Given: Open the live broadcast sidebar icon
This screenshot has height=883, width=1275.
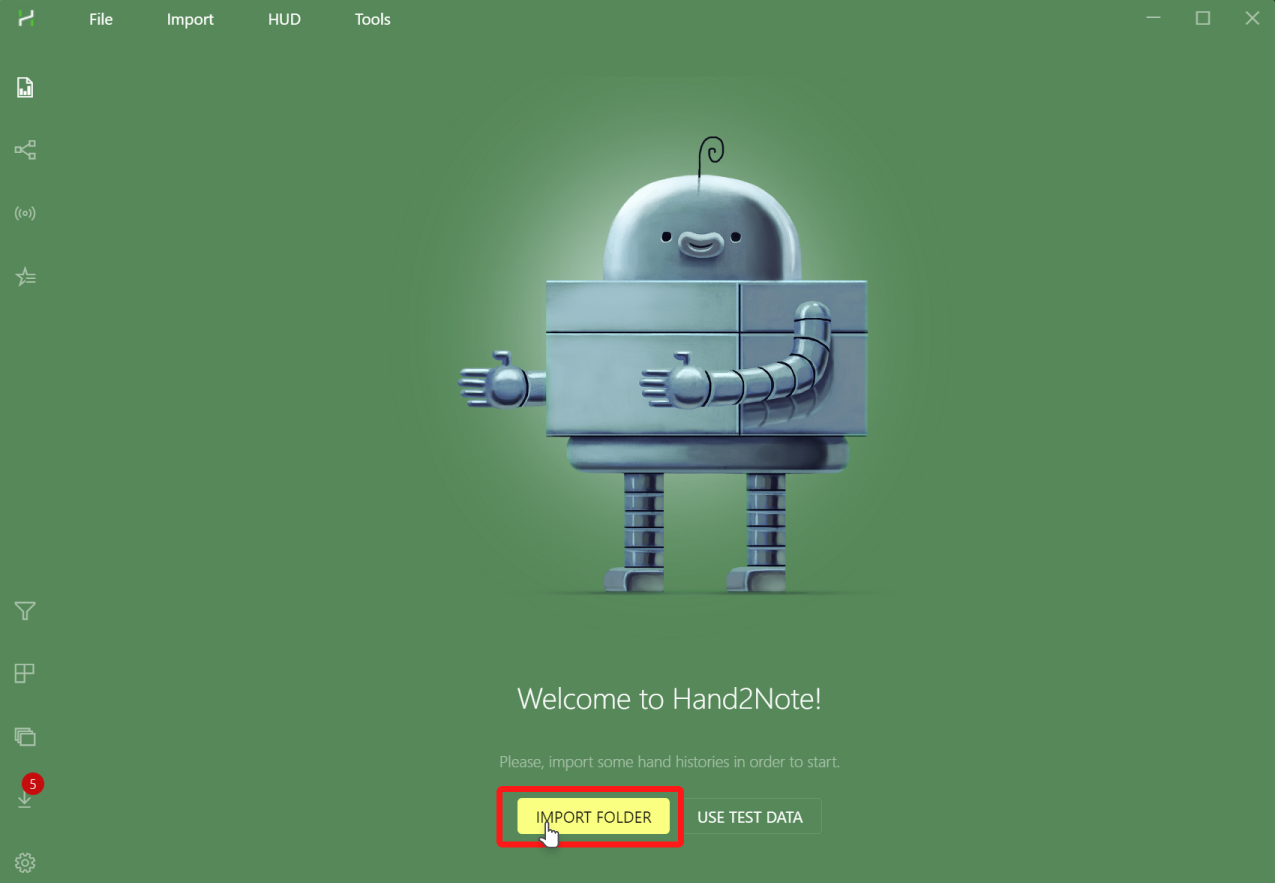Looking at the screenshot, I should [25, 213].
